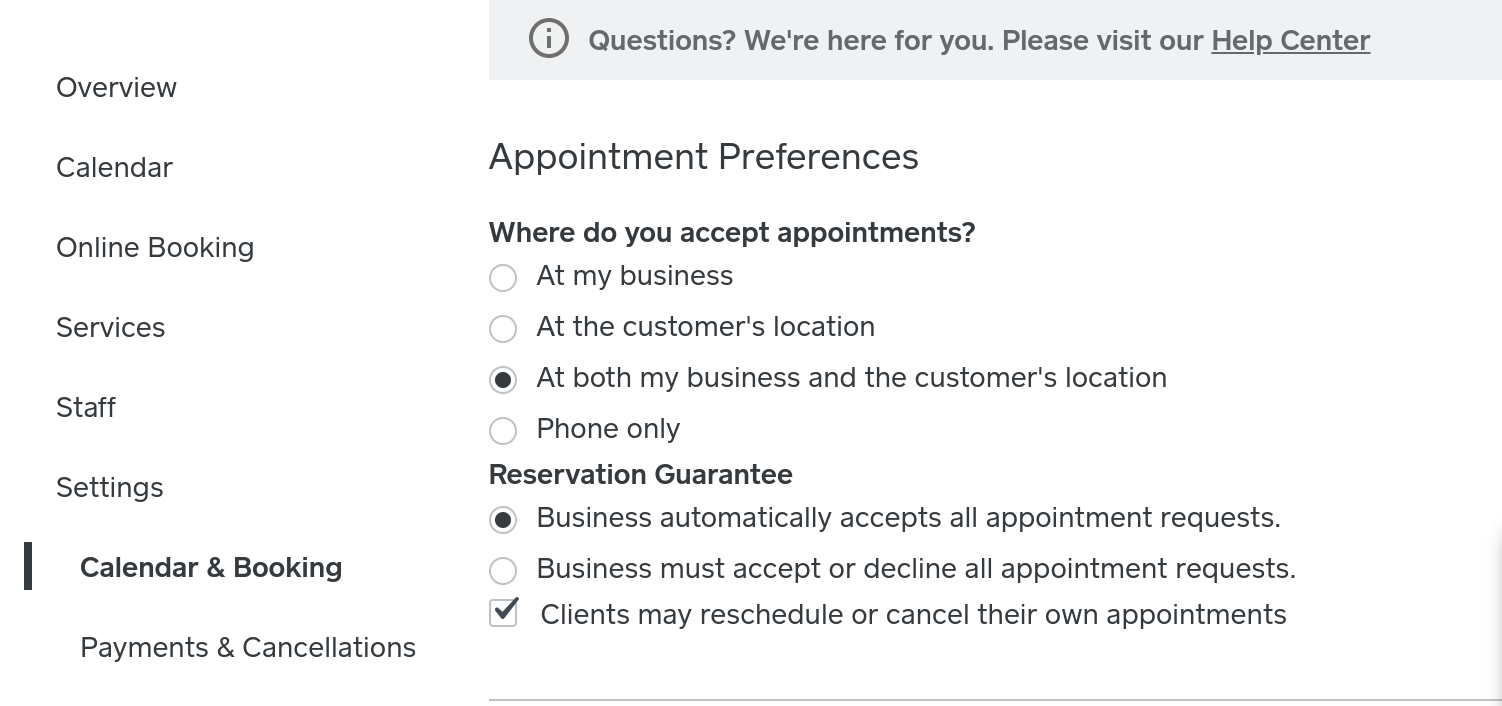The image size is (1502, 706).
Task: Click the info icon in the banner
Action: [548, 40]
